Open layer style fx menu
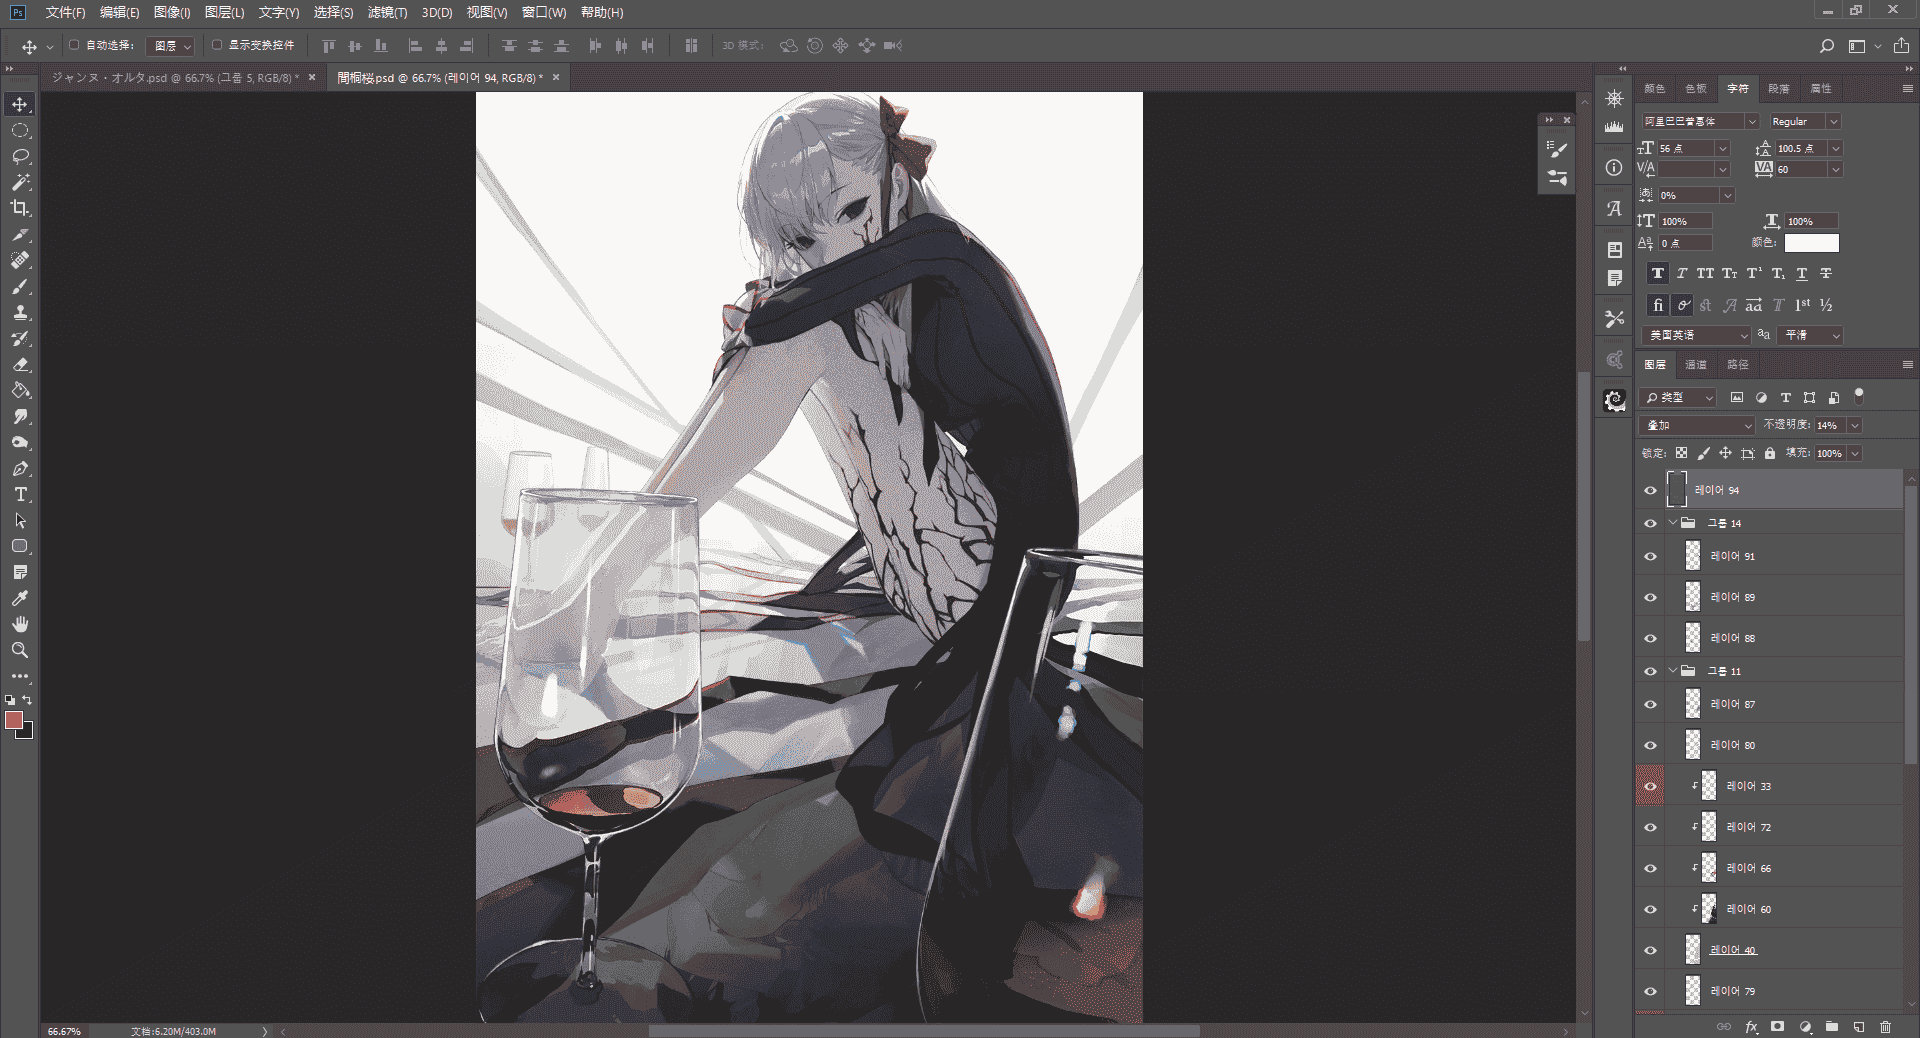This screenshot has width=1920, height=1038. pyautogui.click(x=1751, y=1027)
